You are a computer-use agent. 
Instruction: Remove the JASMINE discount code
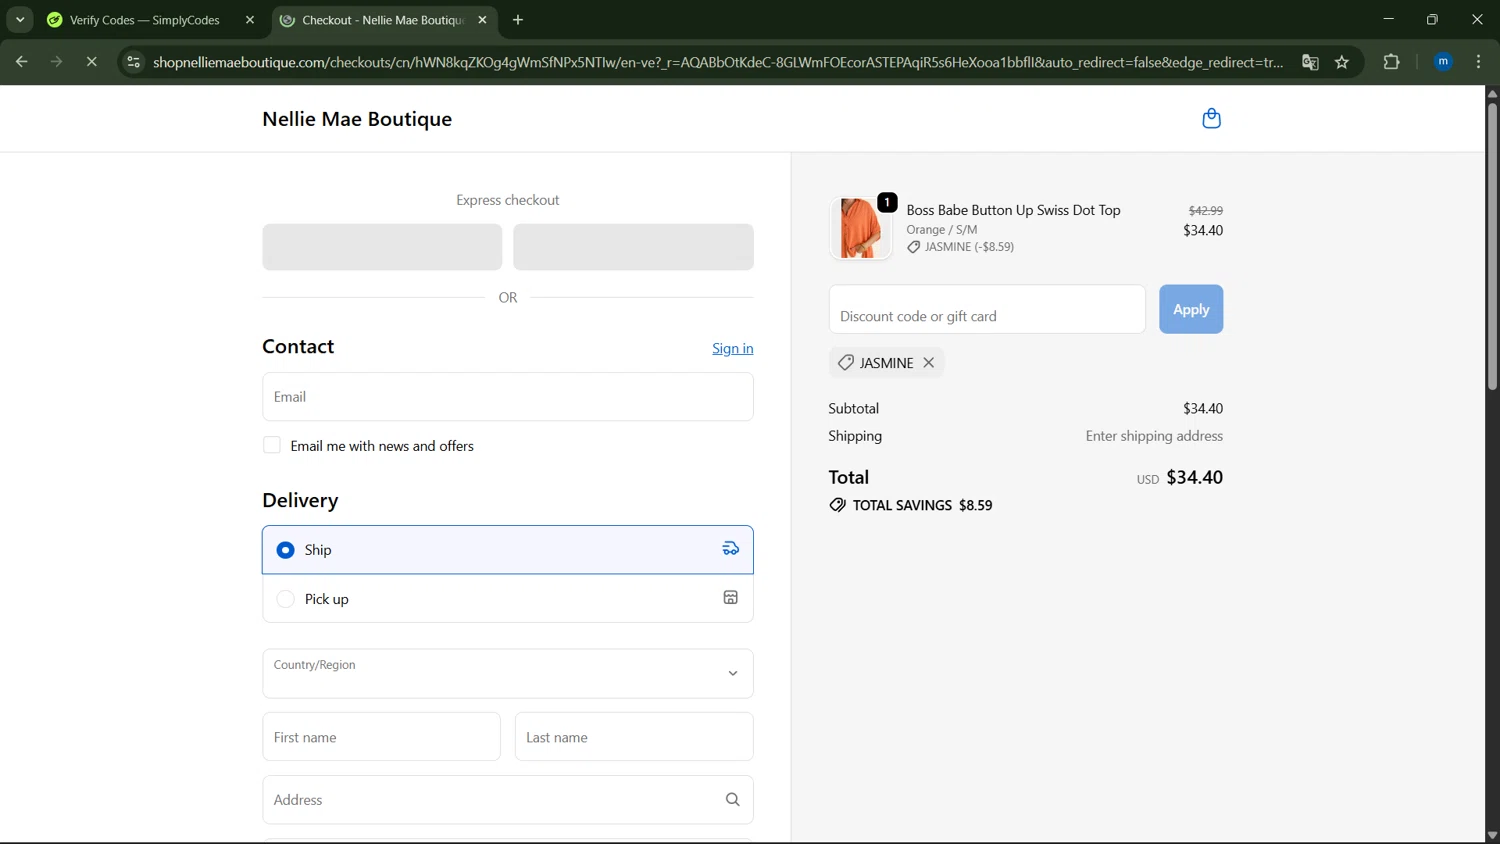coord(929,363)
